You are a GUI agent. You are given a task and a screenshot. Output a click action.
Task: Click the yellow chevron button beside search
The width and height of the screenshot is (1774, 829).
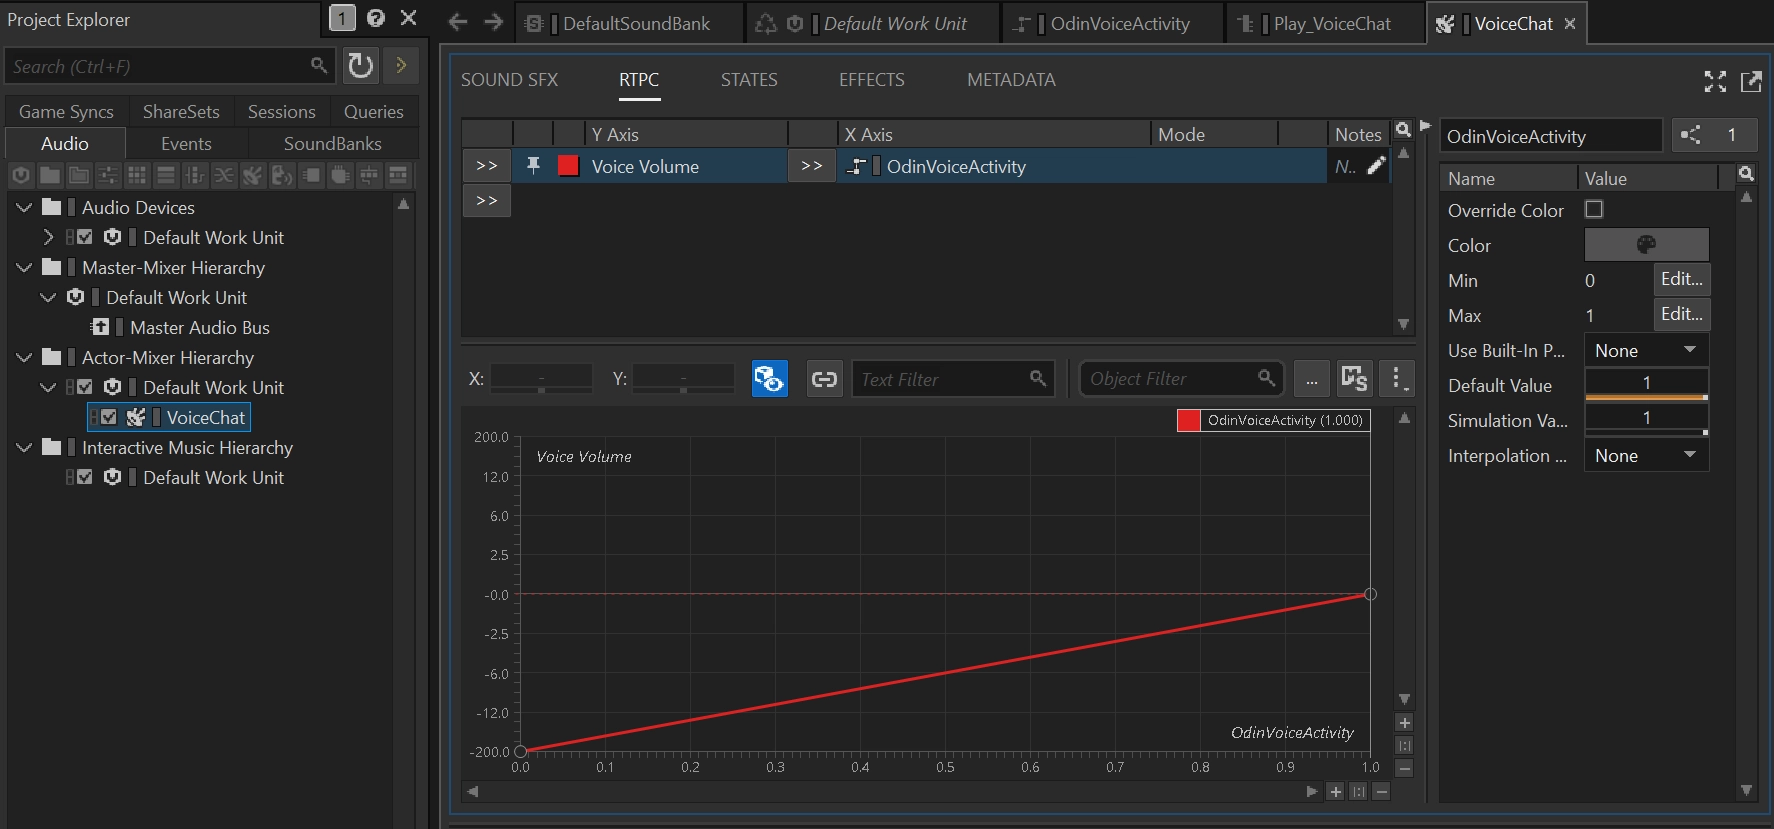click(401, 66)
